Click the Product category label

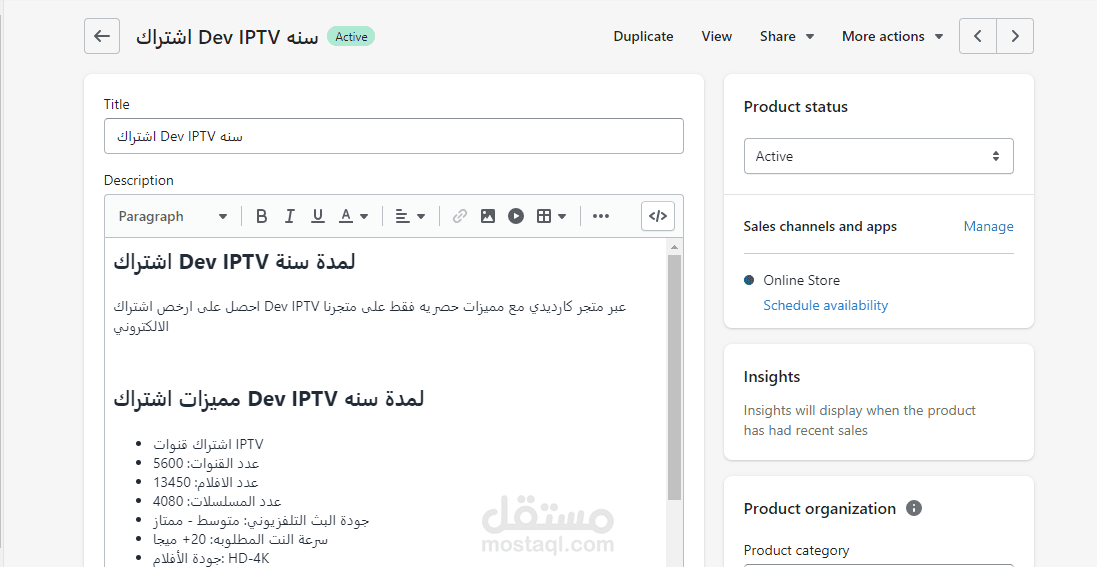(x=796, y=550)
